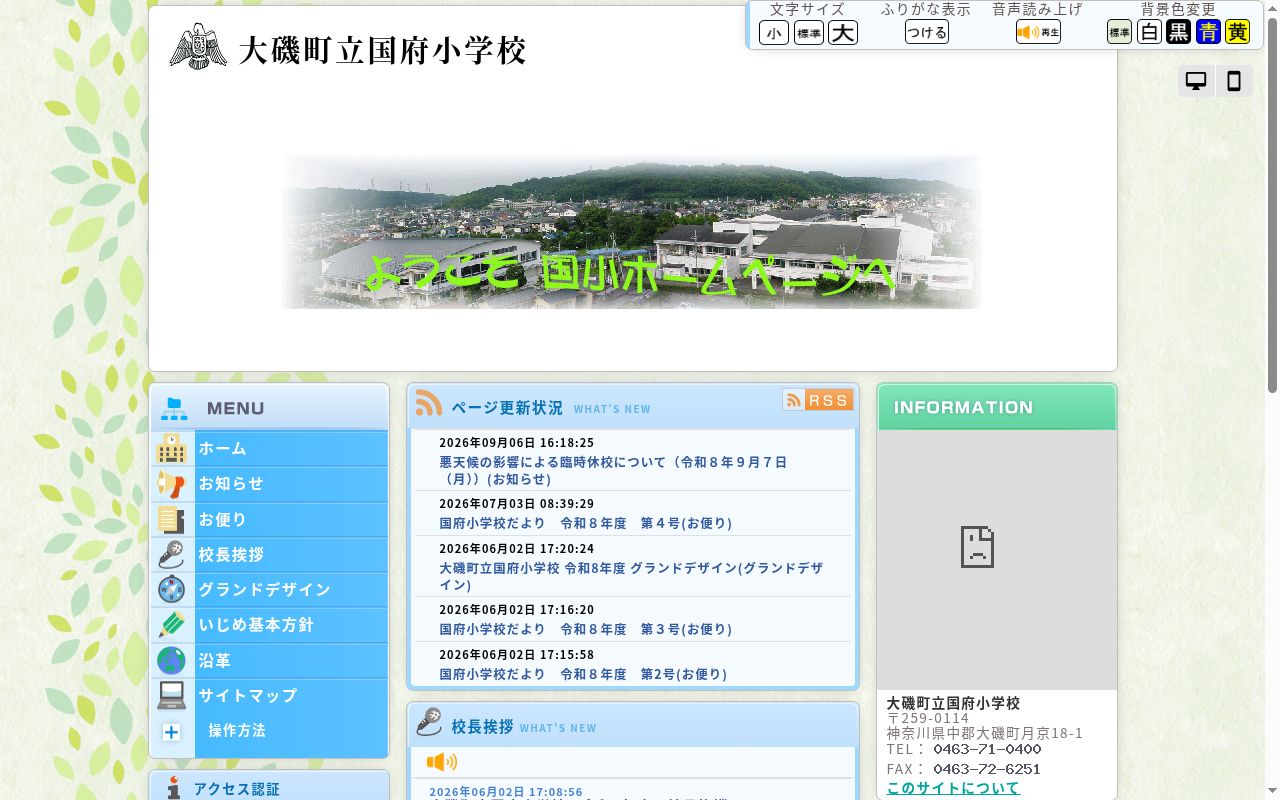The image size is (1280, 800).
Task: Open 国府小学校だより 令和8年度 第2号 link
Action: pyautogui.click(x=583, y=674)
